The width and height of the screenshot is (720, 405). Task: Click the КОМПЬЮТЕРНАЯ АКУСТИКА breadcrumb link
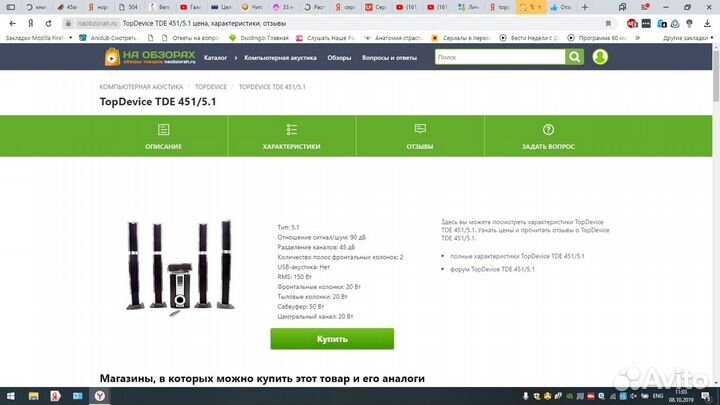tap(141, 87)
